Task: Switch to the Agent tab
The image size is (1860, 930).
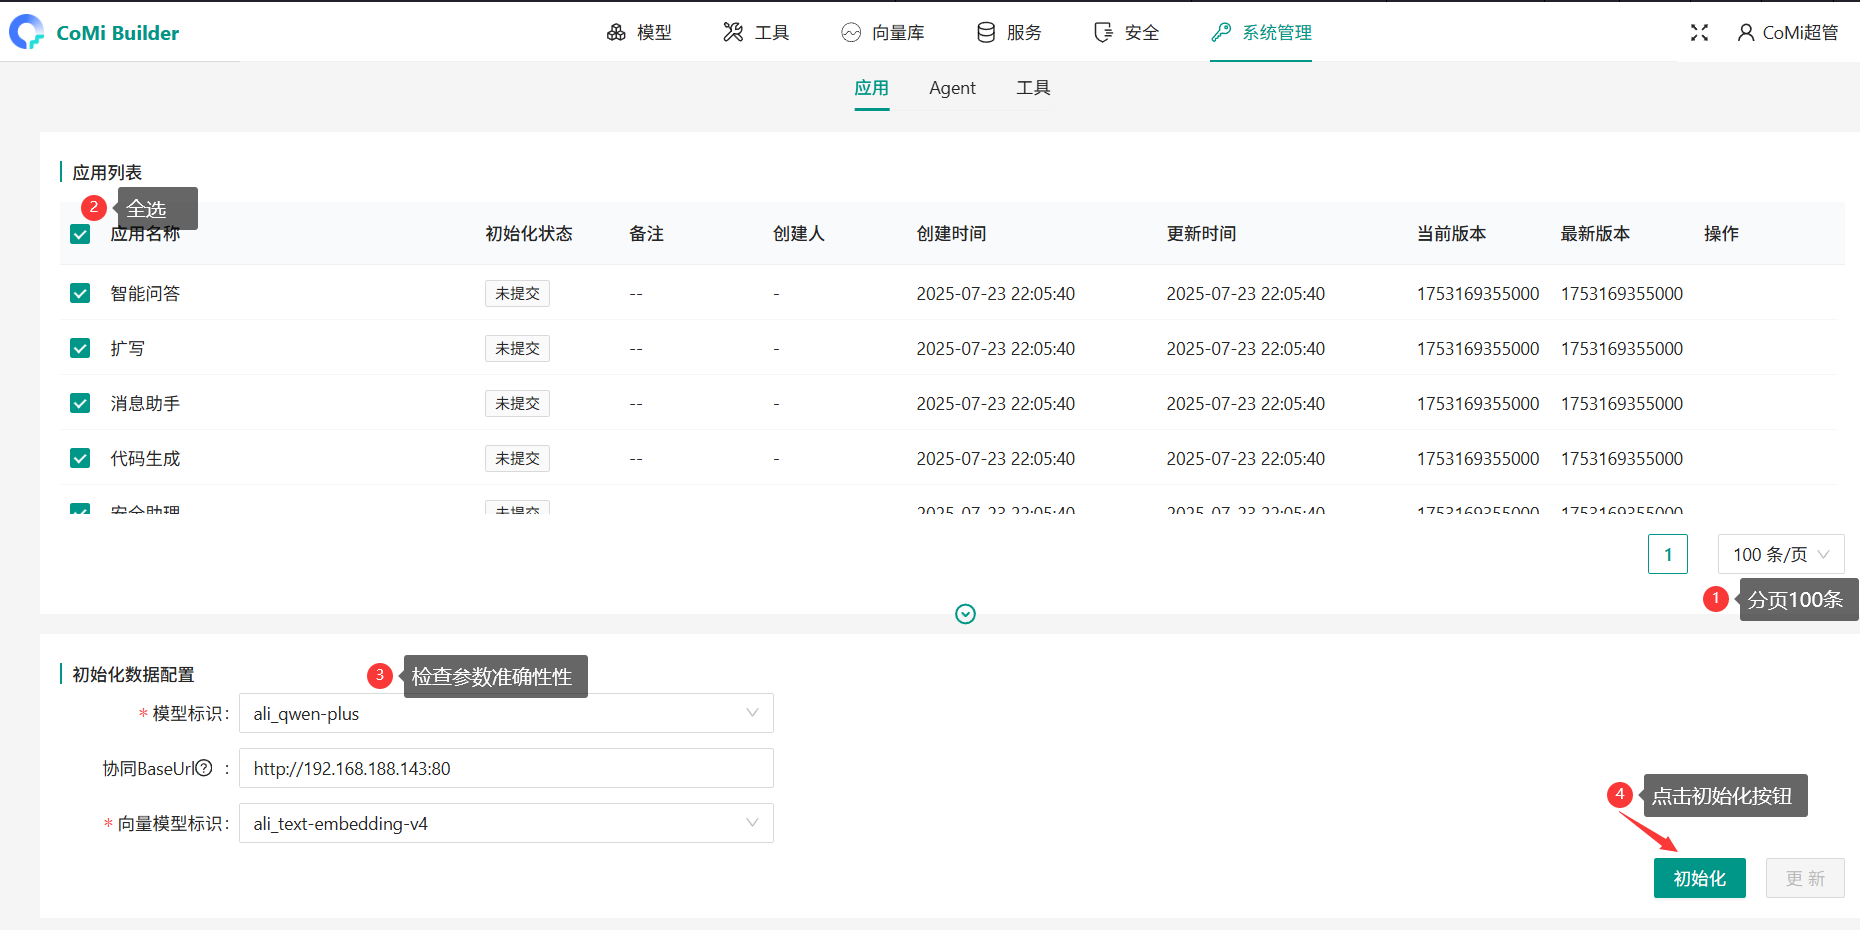Action: pos(952,88)
